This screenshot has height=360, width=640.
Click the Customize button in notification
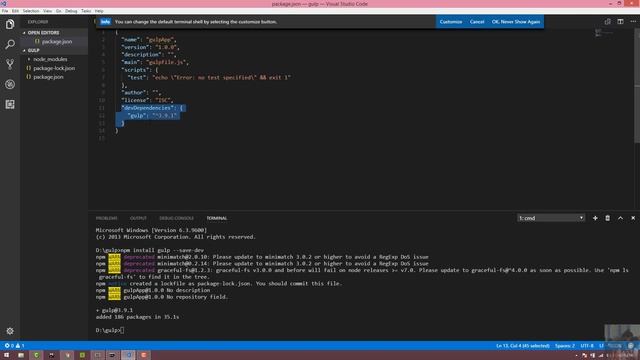pos(451,22)
